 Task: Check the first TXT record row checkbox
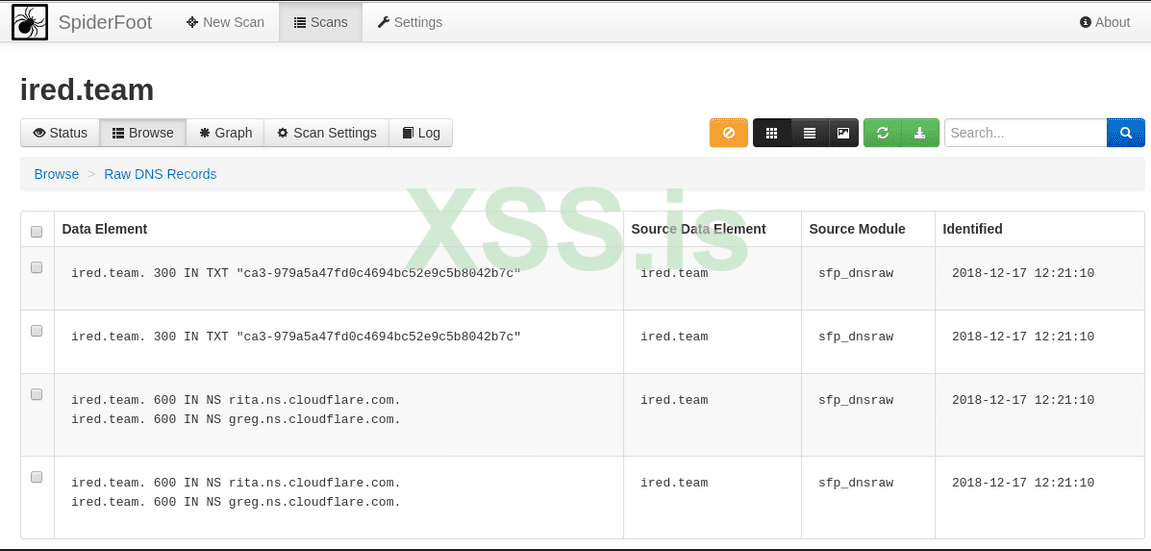[x=37, y=268]
